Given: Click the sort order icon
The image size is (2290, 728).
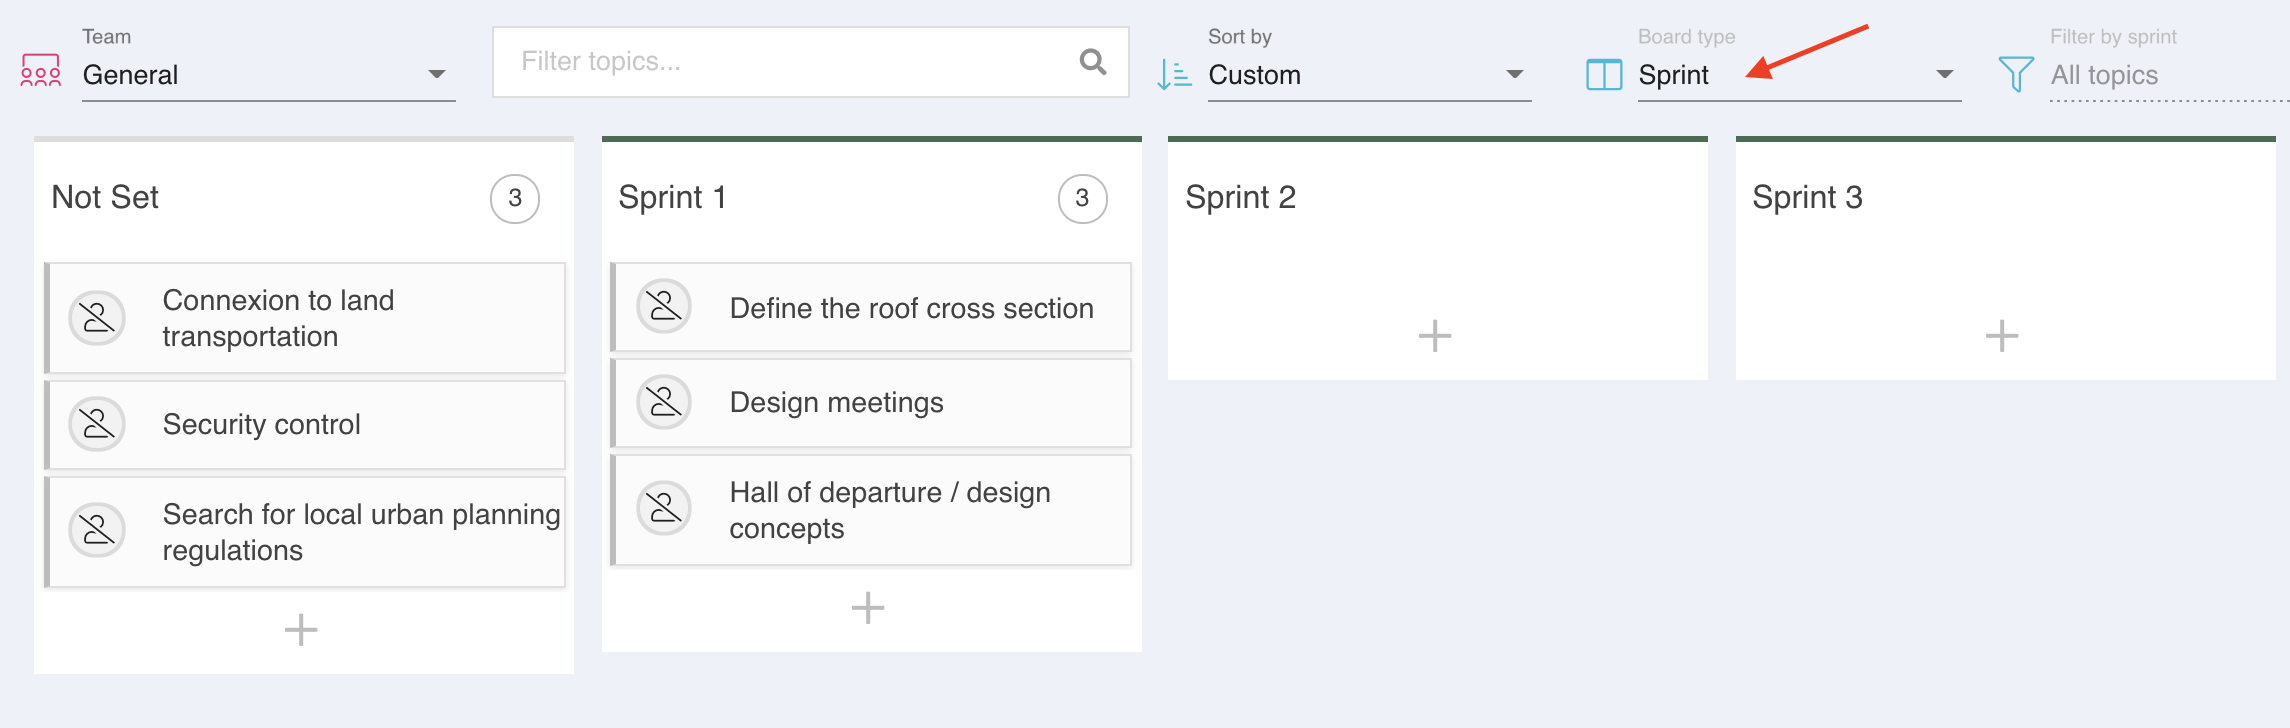Looking at the screenshot, I should [x=1174, y=74].
